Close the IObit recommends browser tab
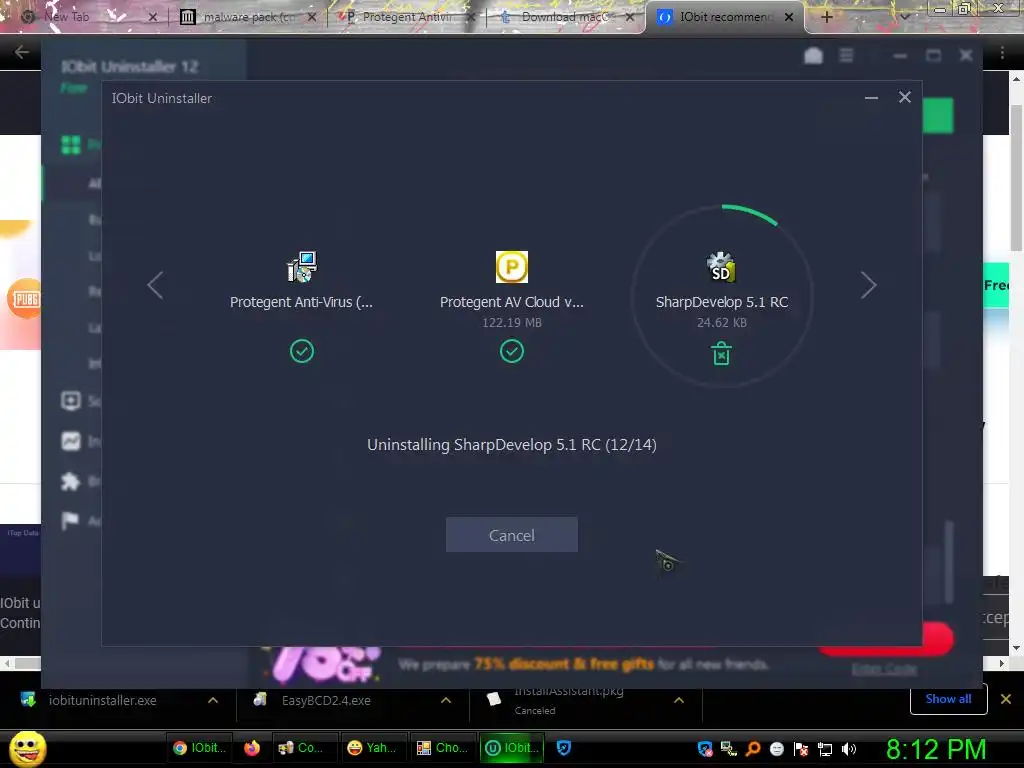 pos(789,17)
